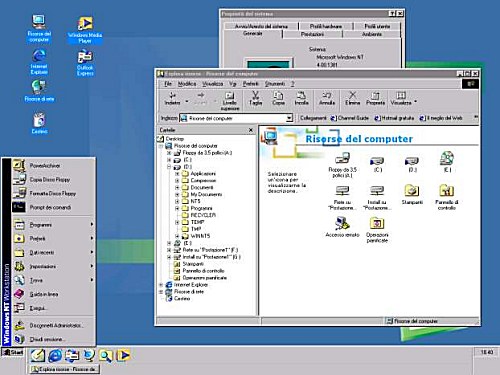Click Visualizza toolbar button
Image resolution: width=500 pixels, height=375 pixels.
(x=401, y=99)
